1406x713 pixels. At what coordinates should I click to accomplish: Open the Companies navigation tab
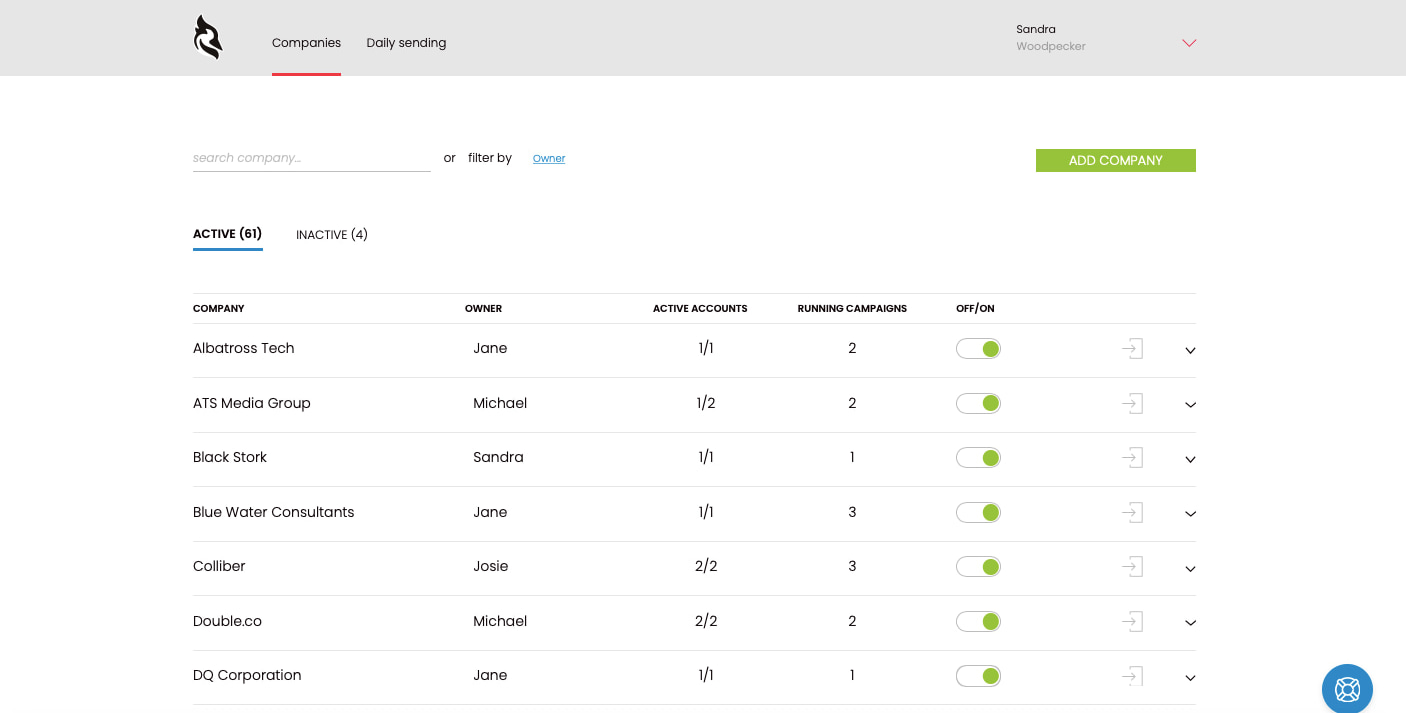pos(306,43)
